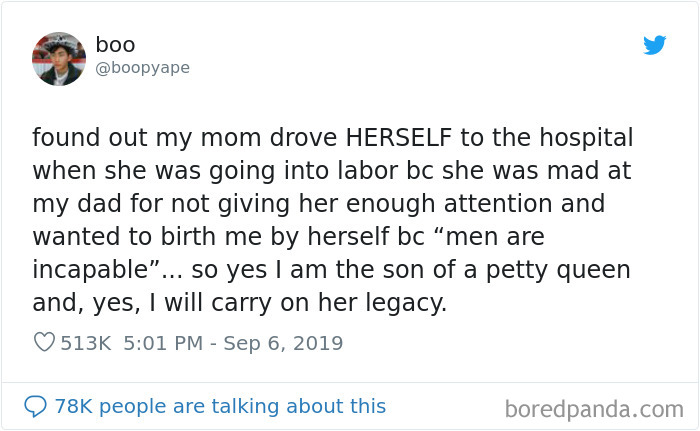700x431 pixels.
Task: Click the display name "boo"
Action: tap(115, 44)
